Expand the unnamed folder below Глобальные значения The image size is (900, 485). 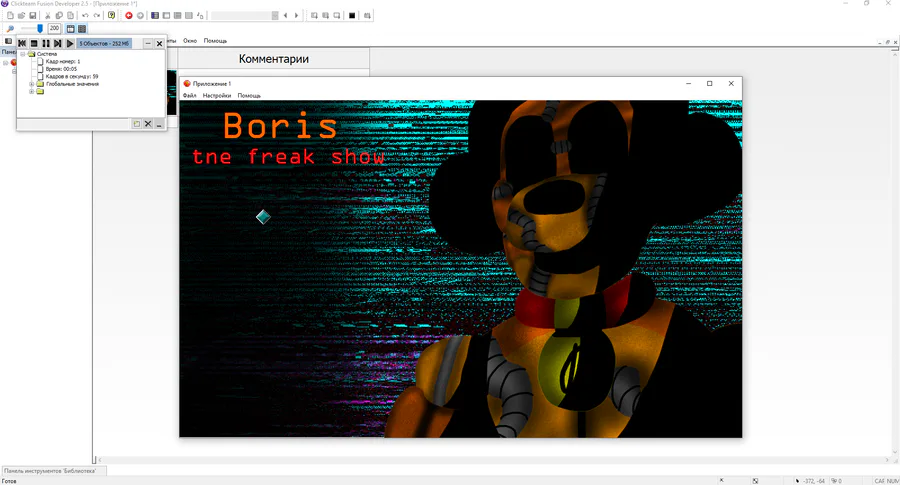pos(32,91)
